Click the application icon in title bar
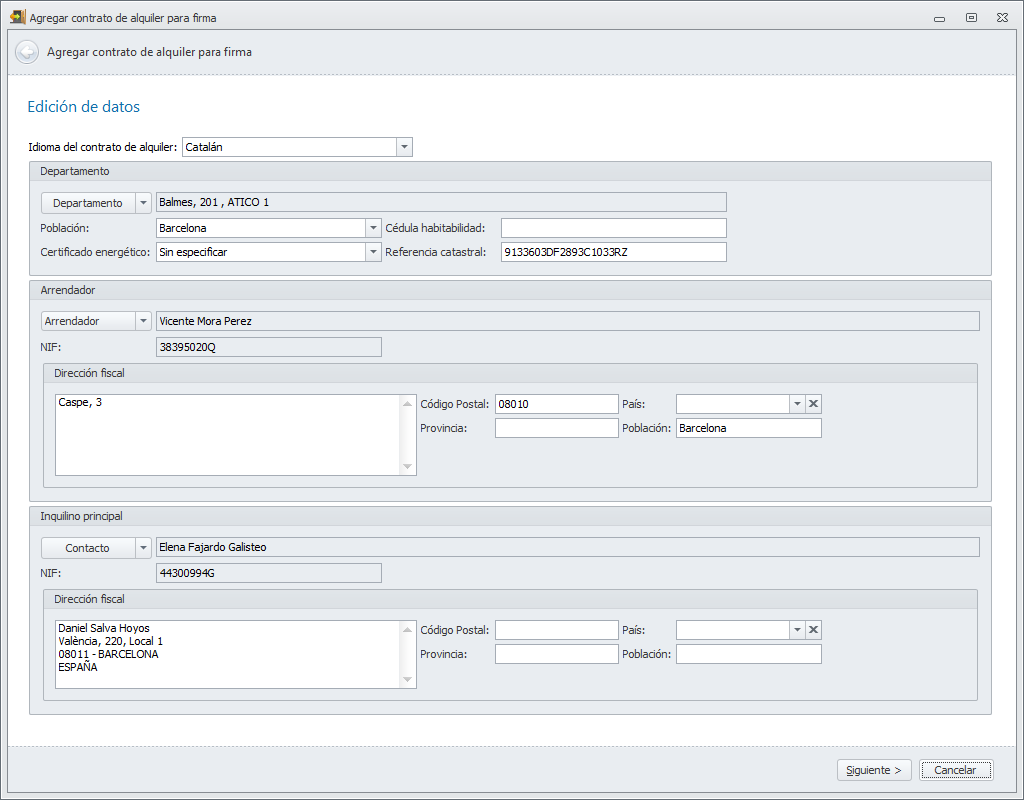The height and width of the screenshot is (800, 1024). (17, 17)
